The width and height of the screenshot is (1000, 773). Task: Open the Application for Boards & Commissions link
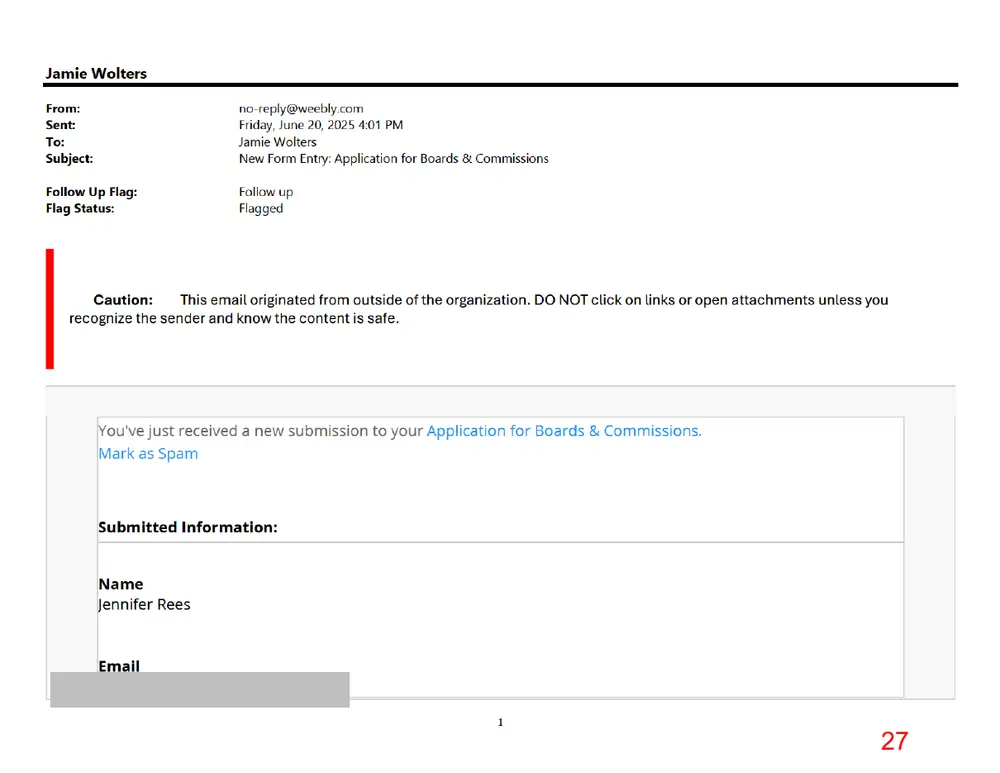pyautogui.click(x=564, y=431)
